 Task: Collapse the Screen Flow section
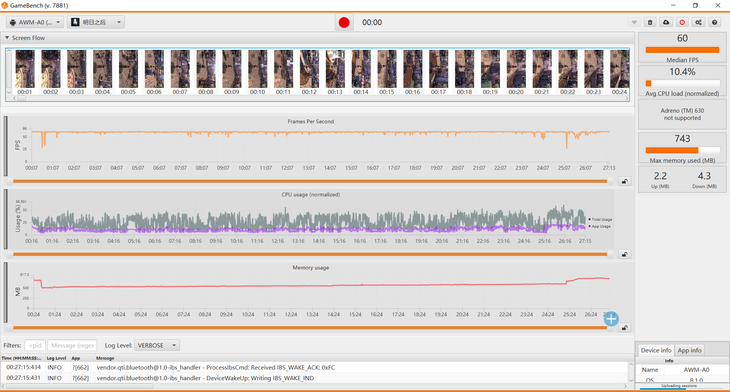(x=7, y=38)
